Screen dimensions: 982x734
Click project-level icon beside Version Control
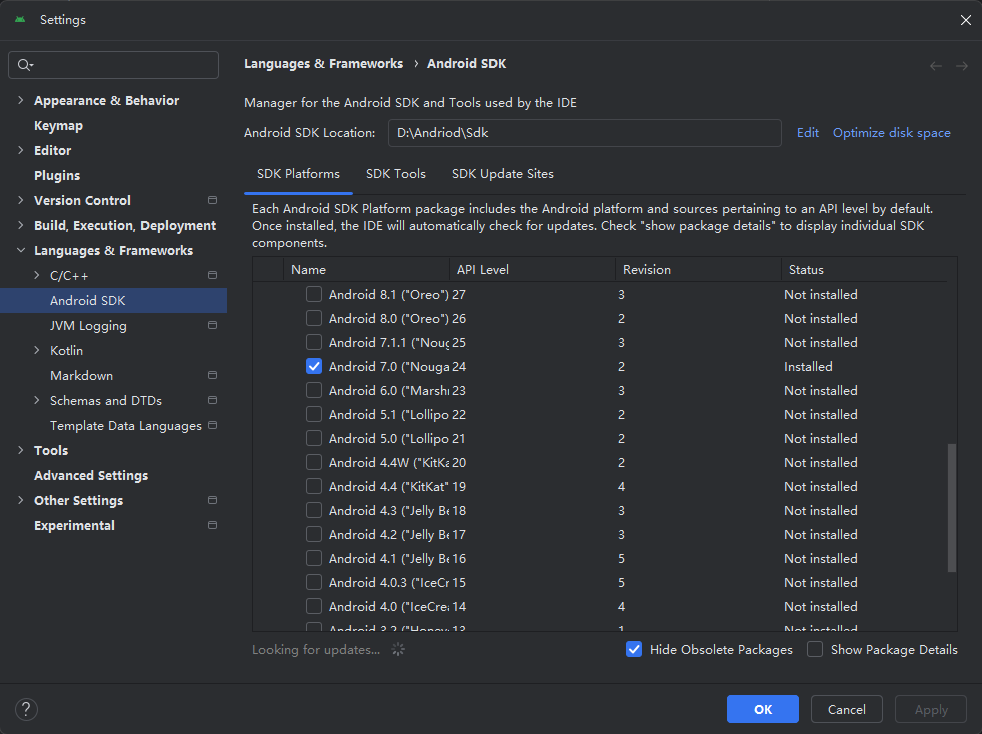coord(212,200)
